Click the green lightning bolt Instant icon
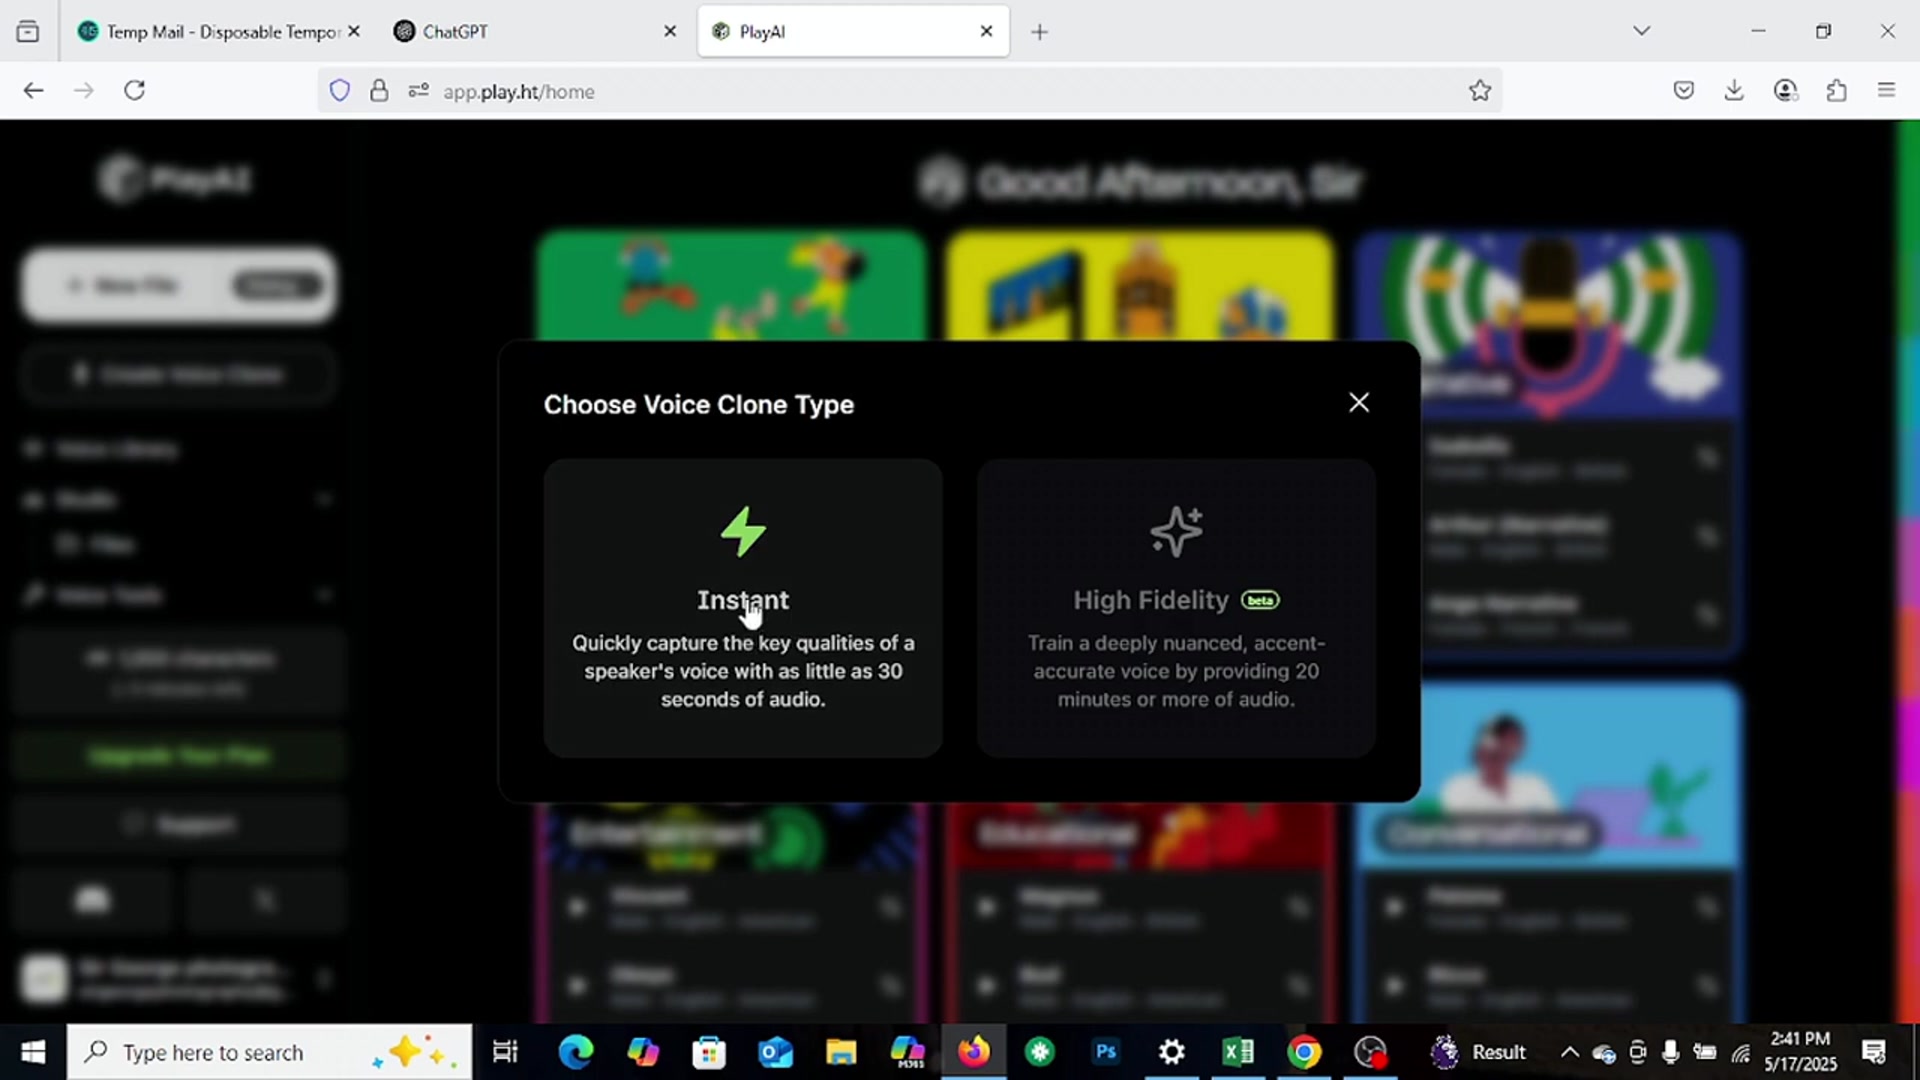Screen dimensions: 1920x1080 pyautogui.click(x=743, y=531)
